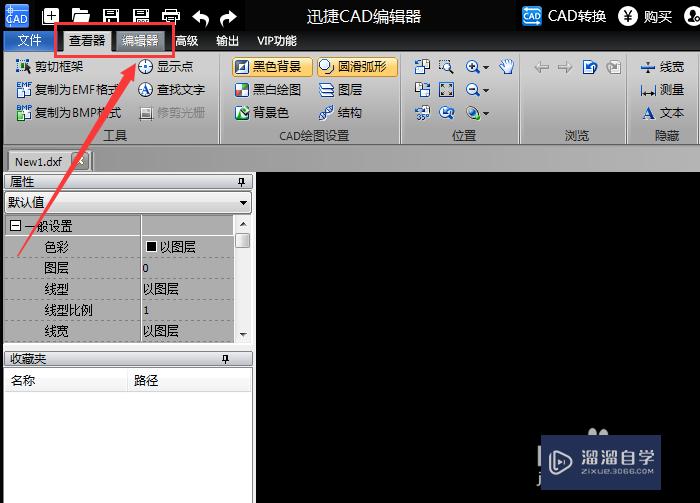Close the New1.dxf tab
700x503 pixels.
[x=80, y=161]
